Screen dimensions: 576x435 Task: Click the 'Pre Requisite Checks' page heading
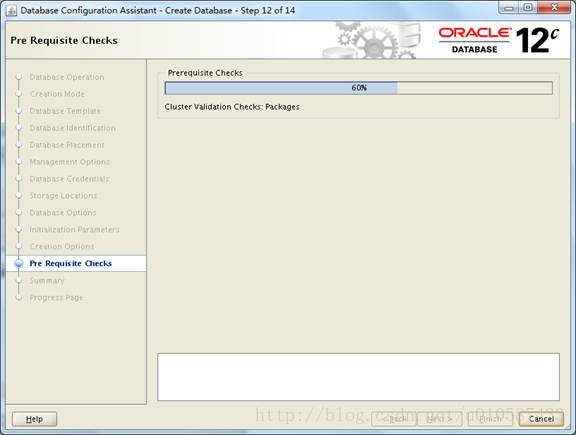point(64,40)
